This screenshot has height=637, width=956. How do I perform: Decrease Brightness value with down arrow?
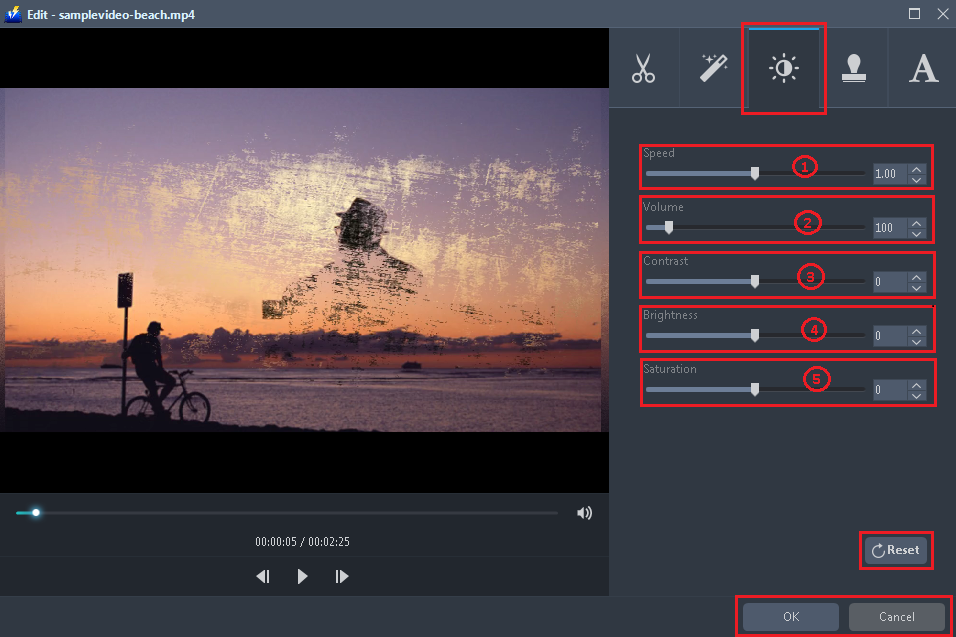point(916,342)
